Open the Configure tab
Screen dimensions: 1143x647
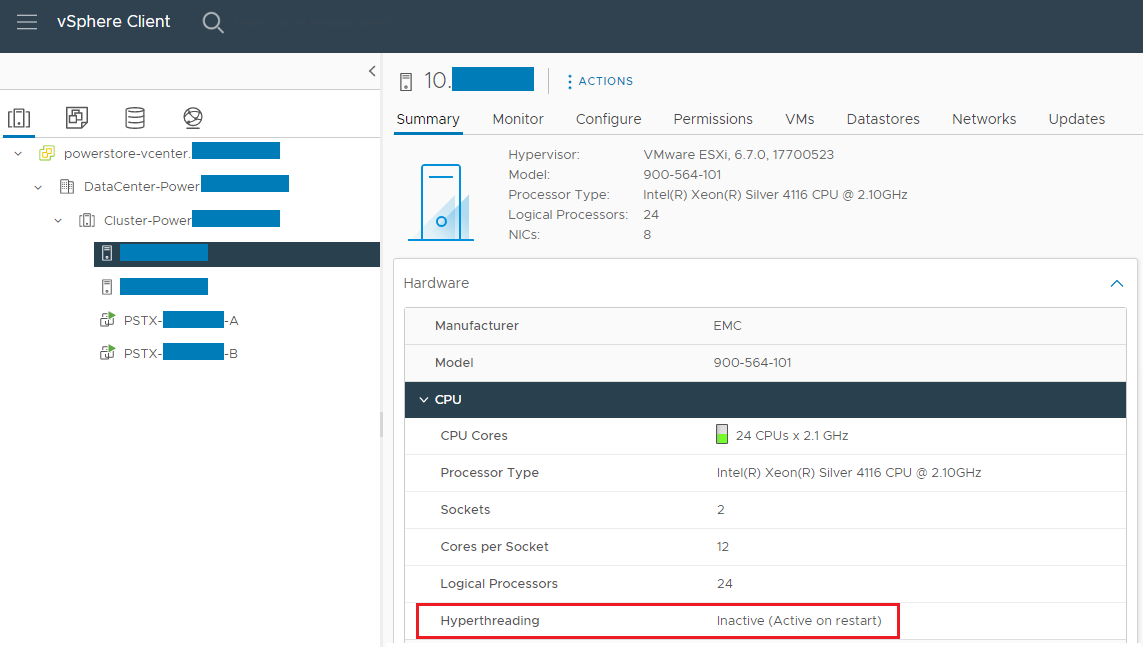click(607, 119)
